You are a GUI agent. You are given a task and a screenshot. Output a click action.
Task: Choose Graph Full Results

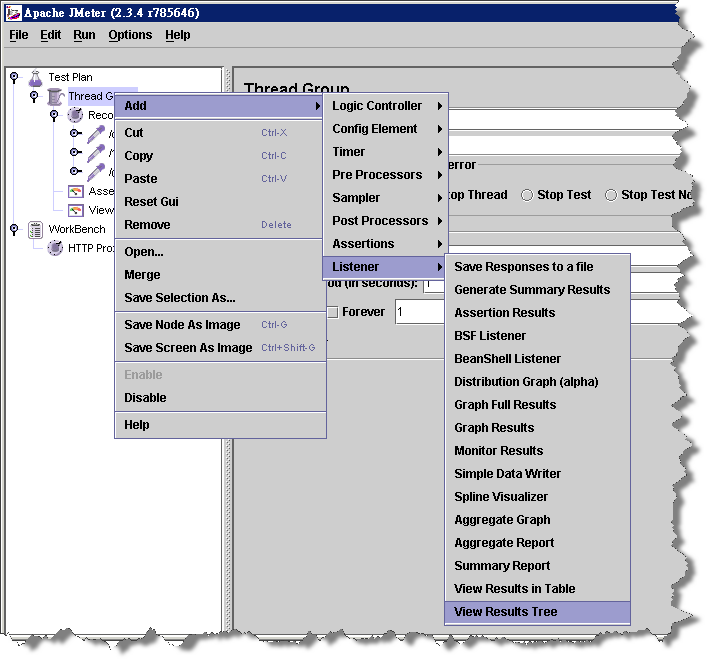(x=537, y=405)
